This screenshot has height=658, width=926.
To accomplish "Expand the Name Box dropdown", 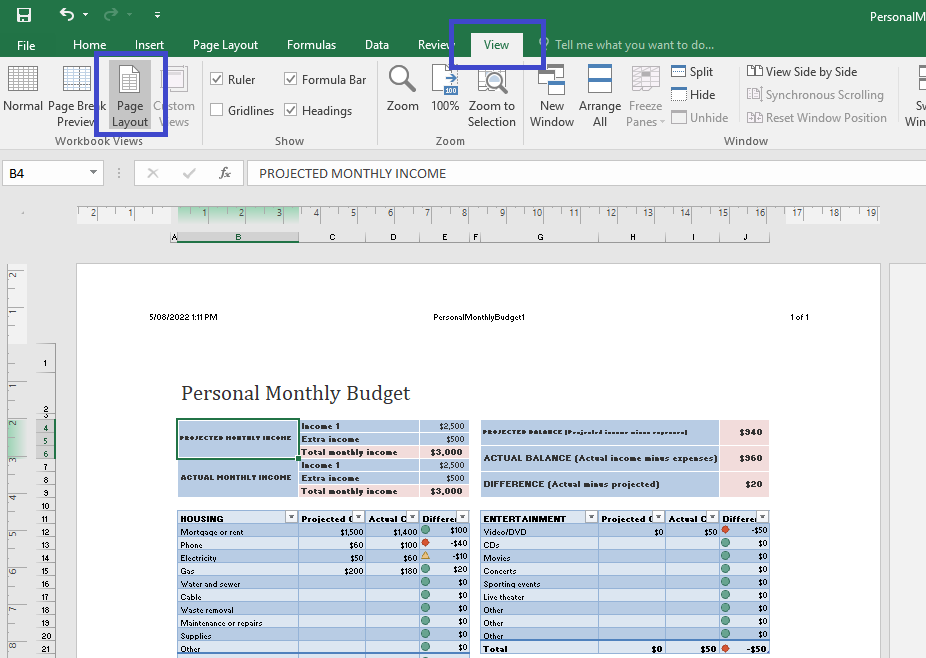I will [x=93, y=172].
